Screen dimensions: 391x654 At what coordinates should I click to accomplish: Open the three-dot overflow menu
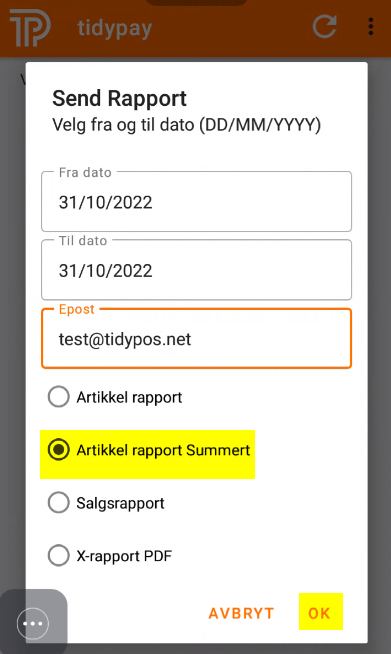coord(371,27)
